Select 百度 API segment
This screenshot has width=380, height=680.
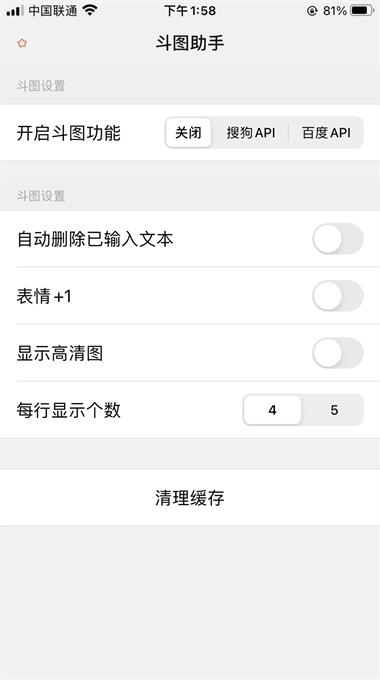click(x=326, y=133)
